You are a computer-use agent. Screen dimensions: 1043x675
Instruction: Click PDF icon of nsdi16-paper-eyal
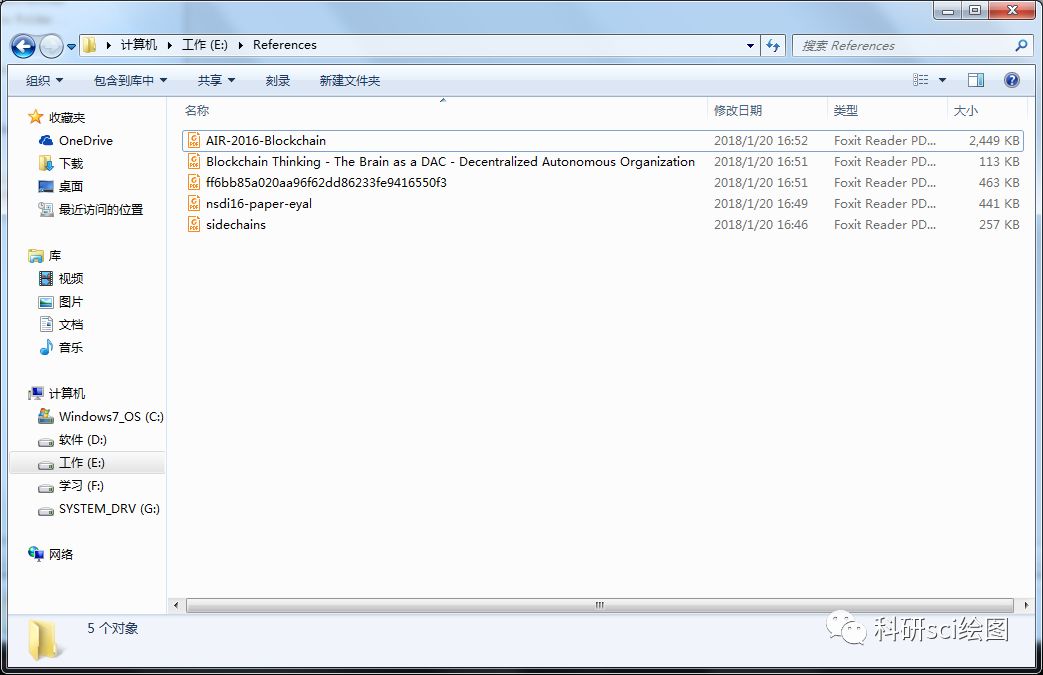pyautogui.click(x=194, y=203)
